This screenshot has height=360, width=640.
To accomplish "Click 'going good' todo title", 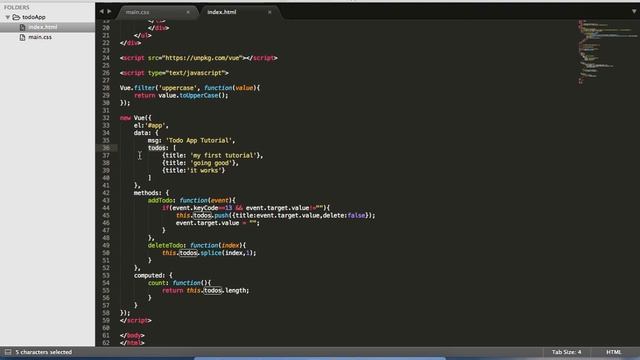I will [x=212, y=163].
